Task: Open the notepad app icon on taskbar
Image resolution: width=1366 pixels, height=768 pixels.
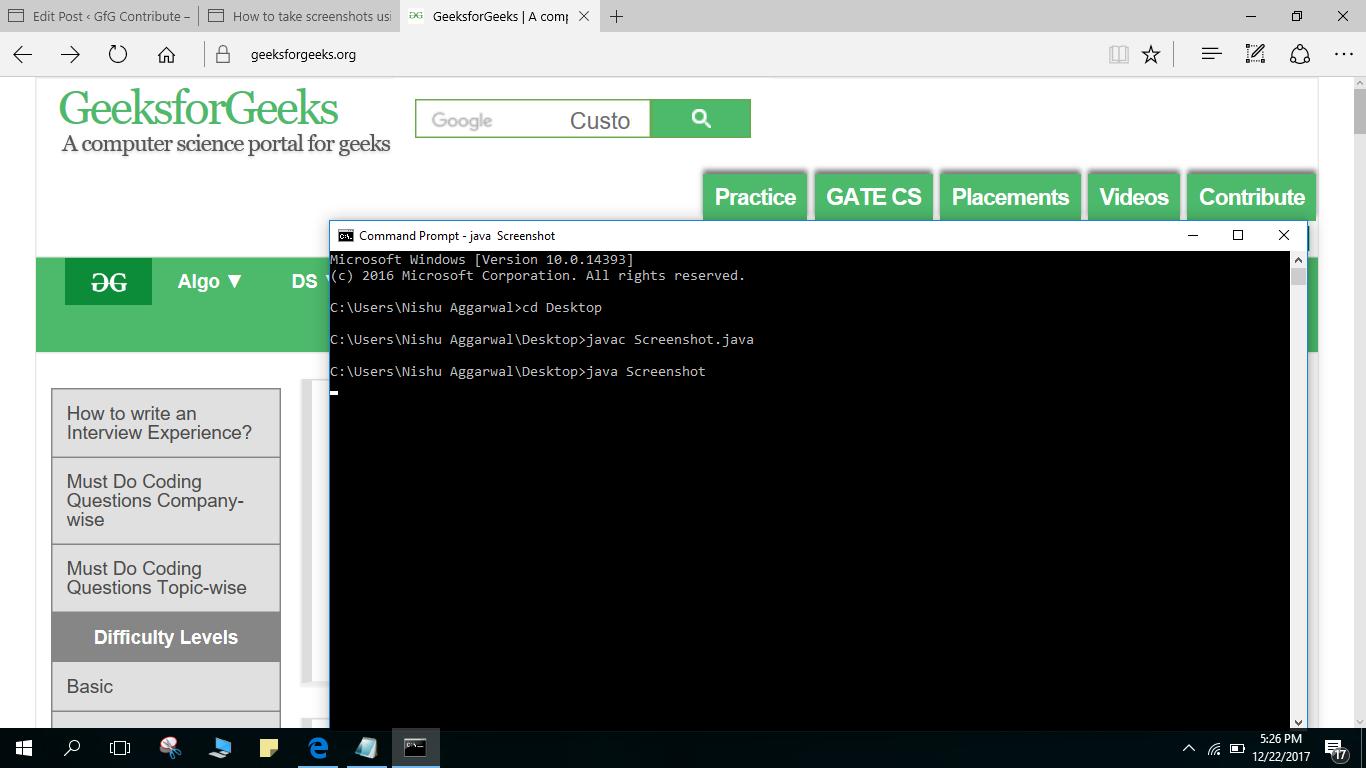Action: (x=366, y=747)
